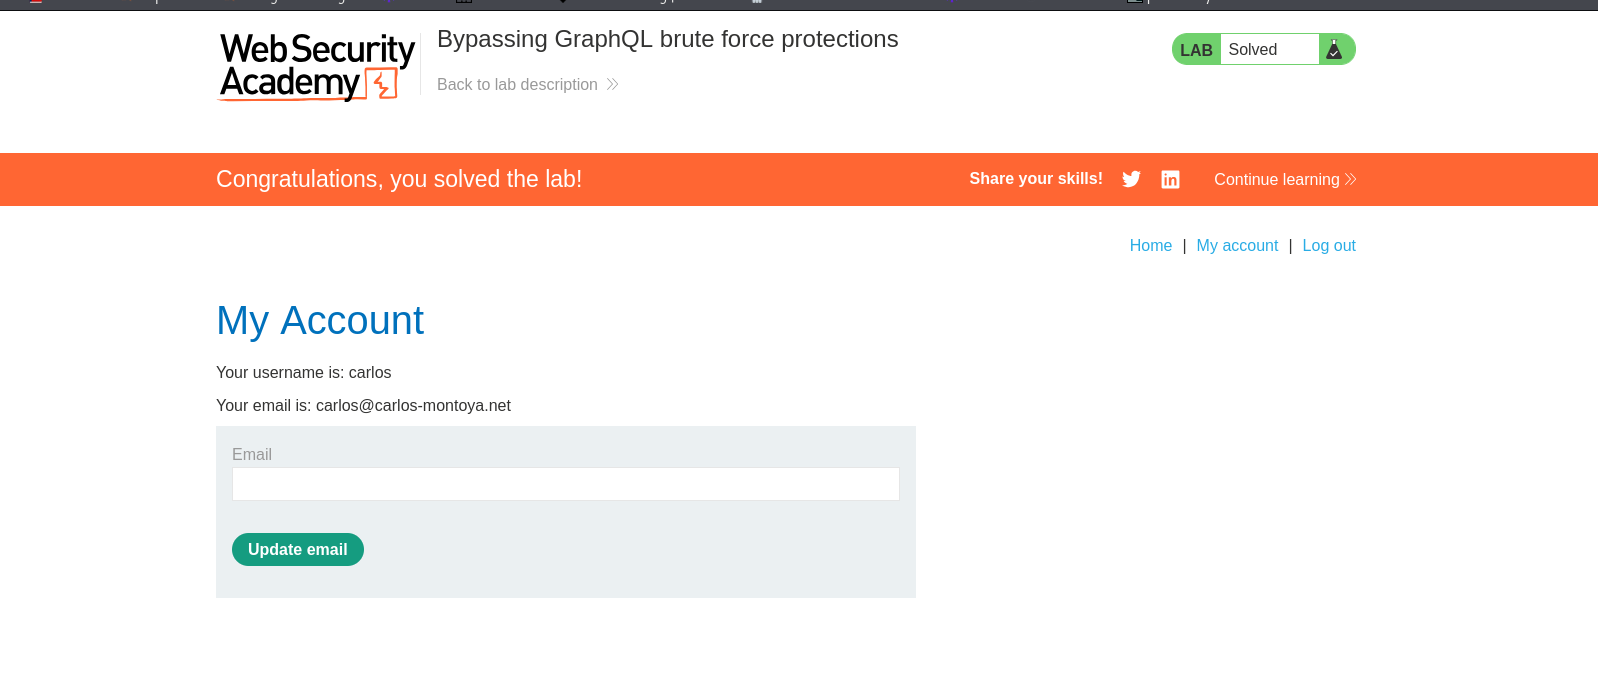The height and width of the screenshot is (677, 1598).
Task: Click the My Account heading
Action: 320,321
